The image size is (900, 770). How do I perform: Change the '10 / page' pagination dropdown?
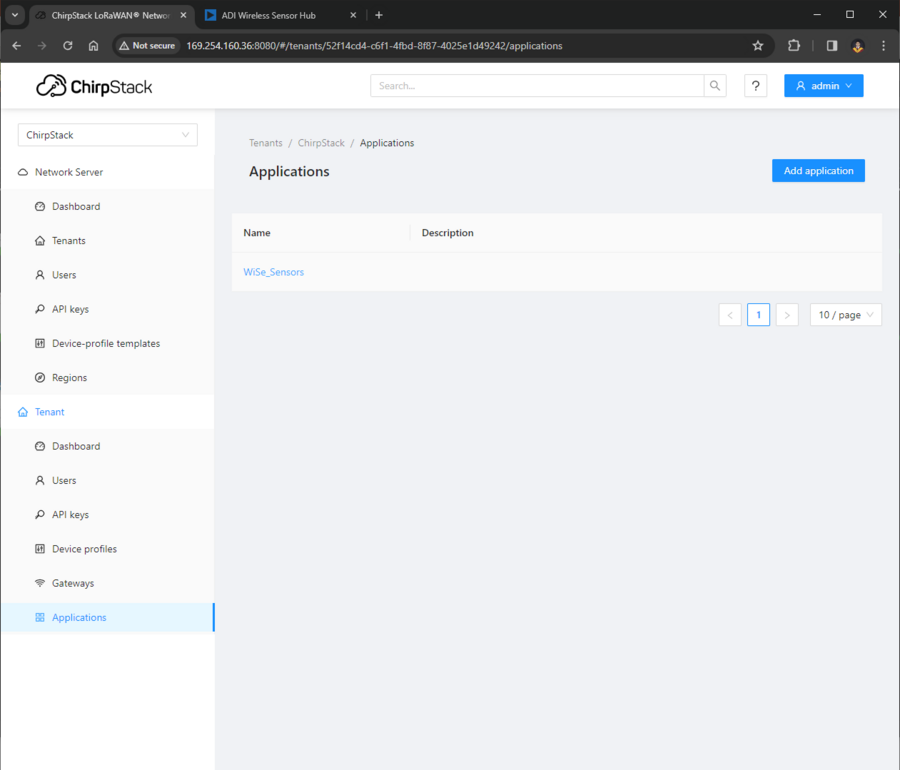[x=845, y=314]
